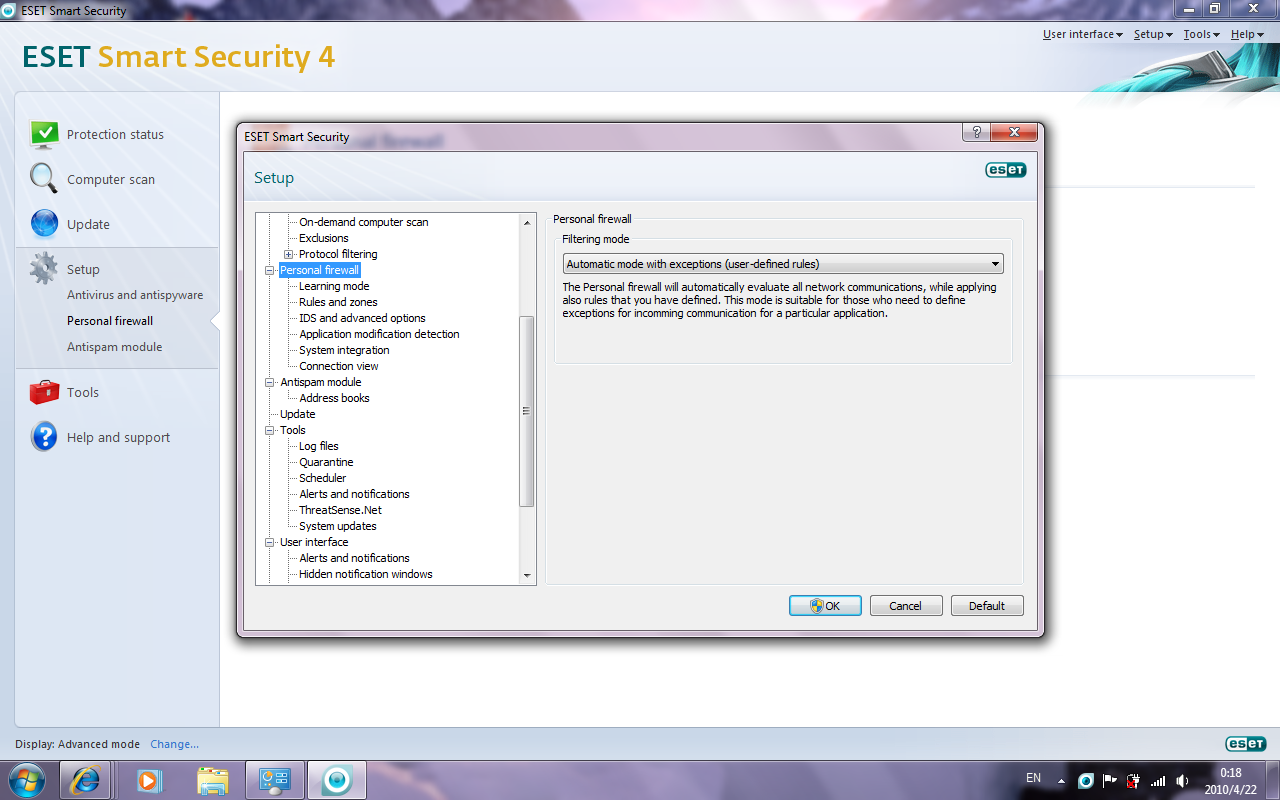Viewport: 1280px width, 800px height.
Task: Open the Setup top menu
Action: [1153, 34]
